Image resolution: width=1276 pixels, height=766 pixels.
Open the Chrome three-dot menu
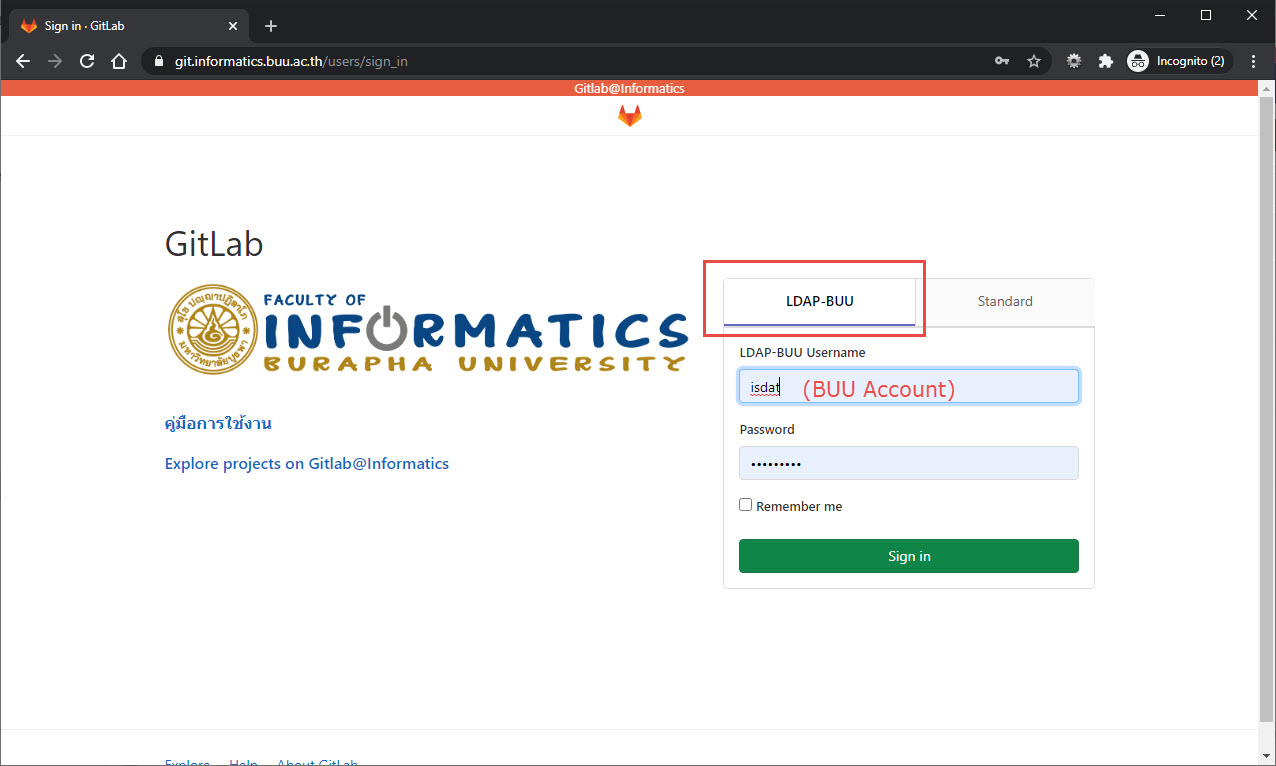tap(1254, 61)
